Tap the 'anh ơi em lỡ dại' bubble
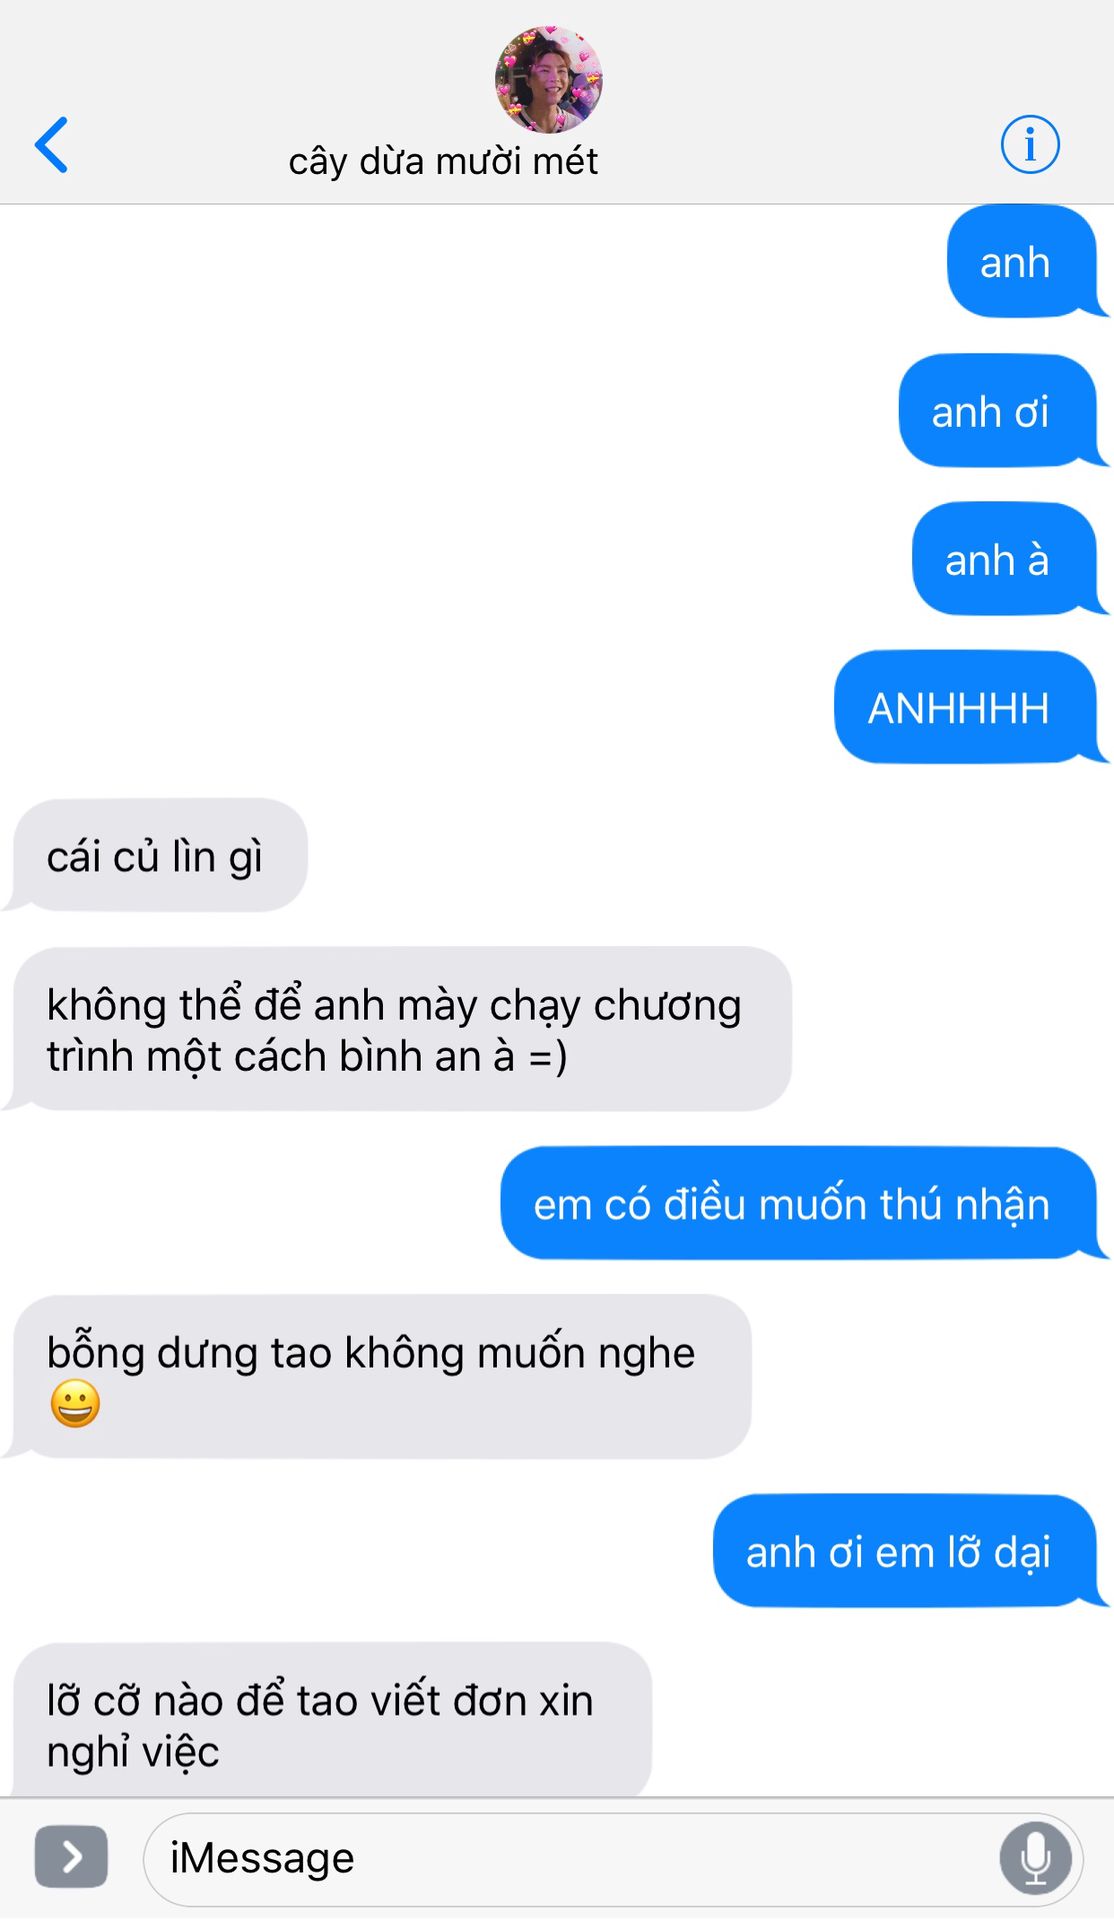This screenshot has height=1920, width=1114. pos(905,1551)
